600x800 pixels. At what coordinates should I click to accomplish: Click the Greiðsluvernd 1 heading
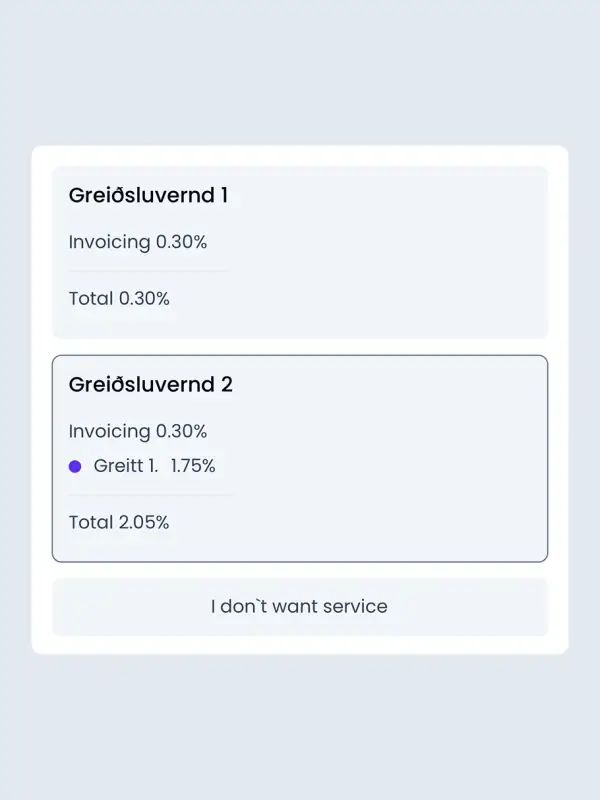(148, 195)
